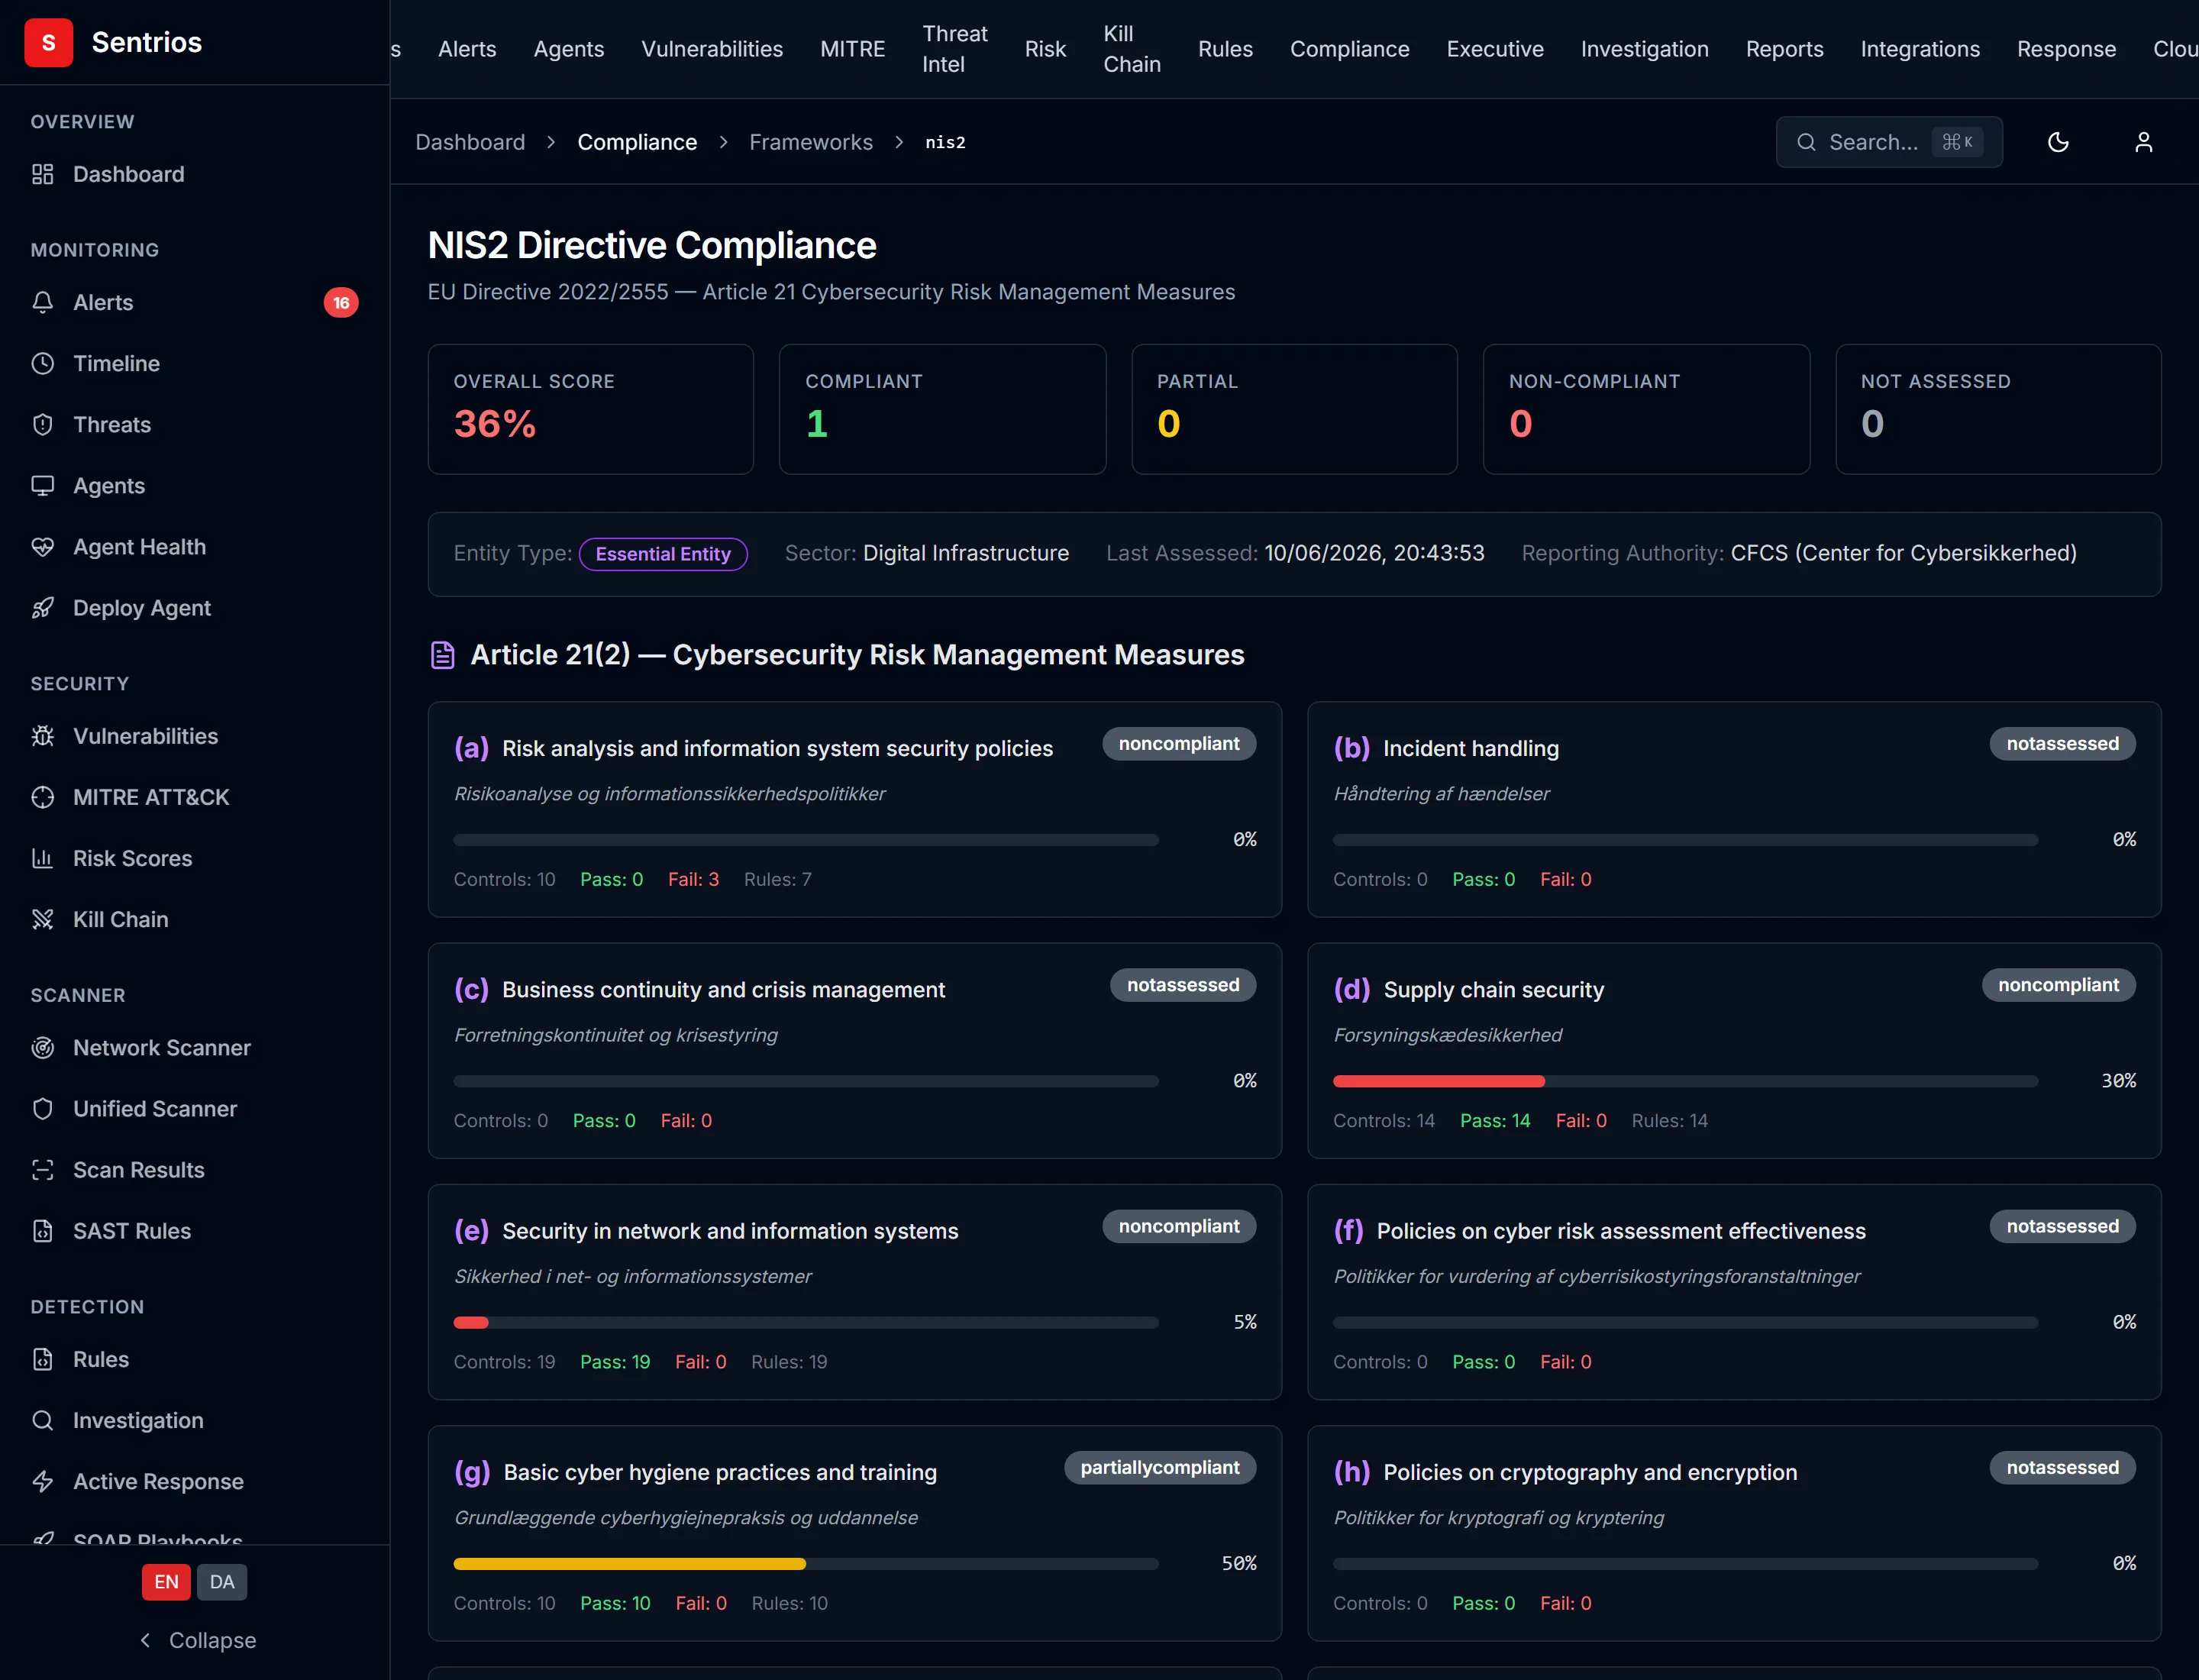Click the Kill Chain swords icon

42,919
